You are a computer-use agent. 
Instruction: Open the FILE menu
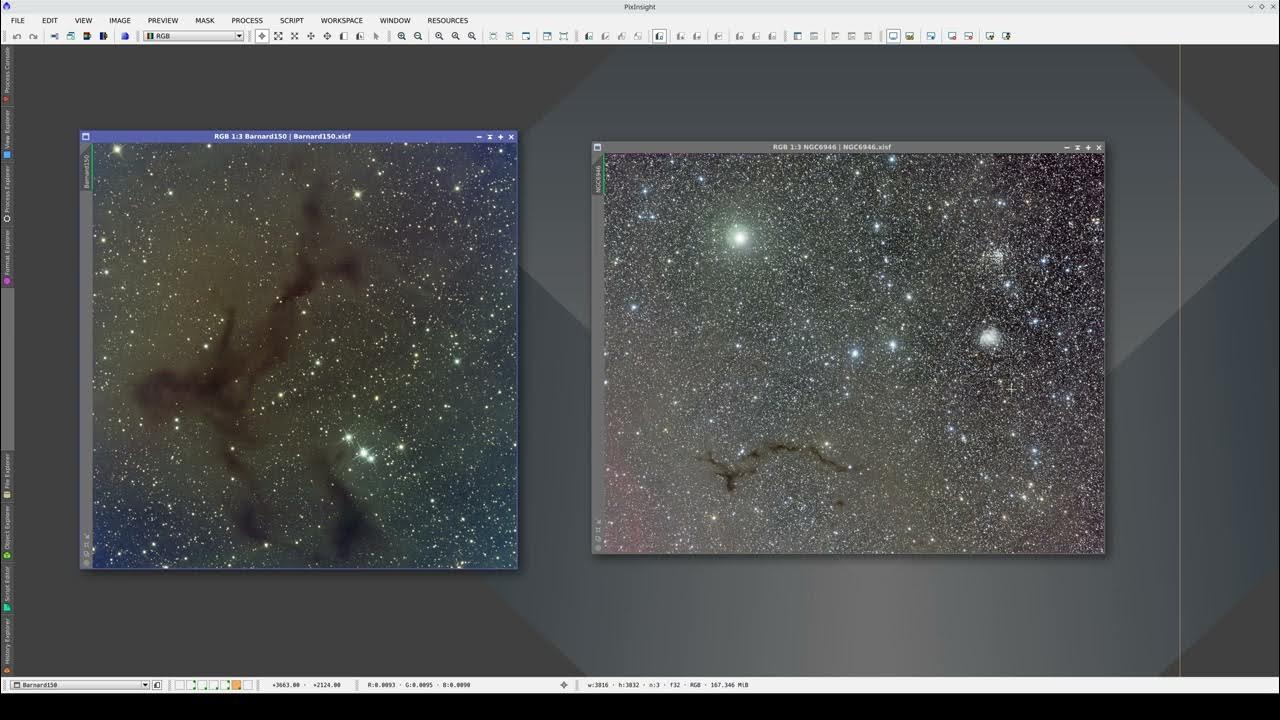[18, 20]
